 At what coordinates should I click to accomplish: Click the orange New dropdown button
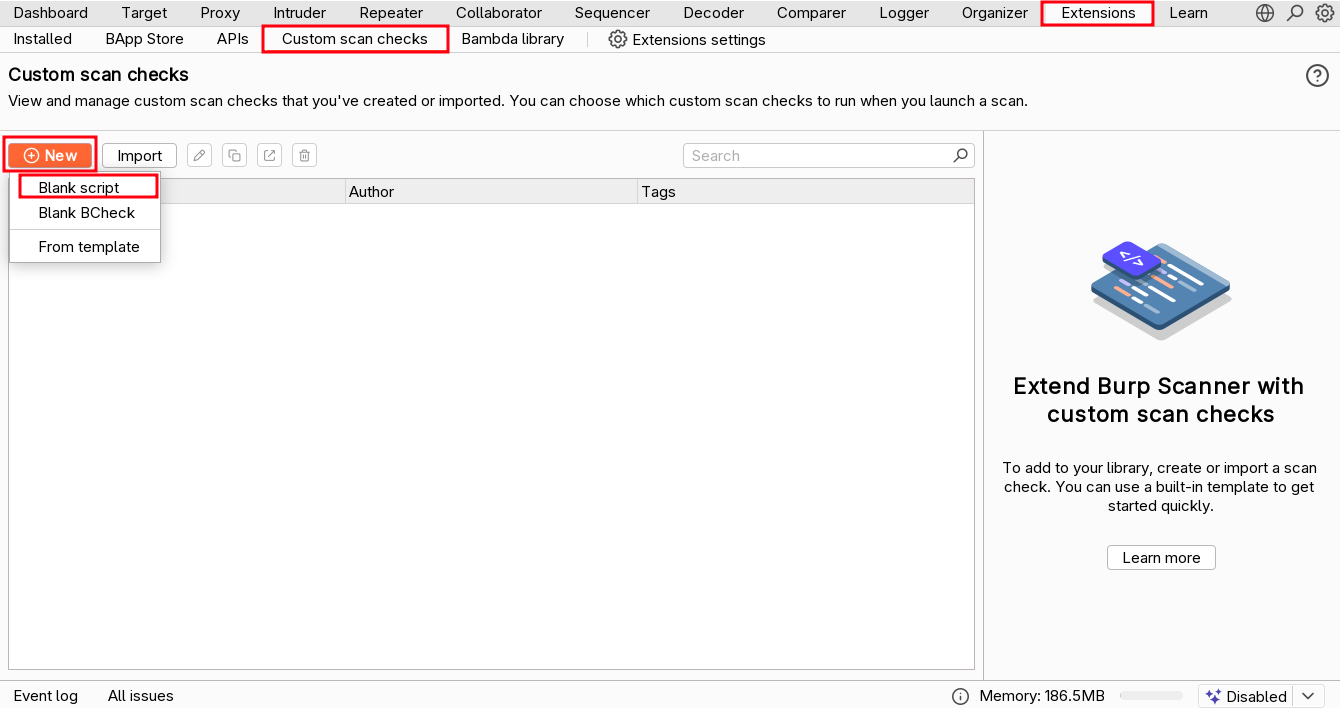coord(50,155)
